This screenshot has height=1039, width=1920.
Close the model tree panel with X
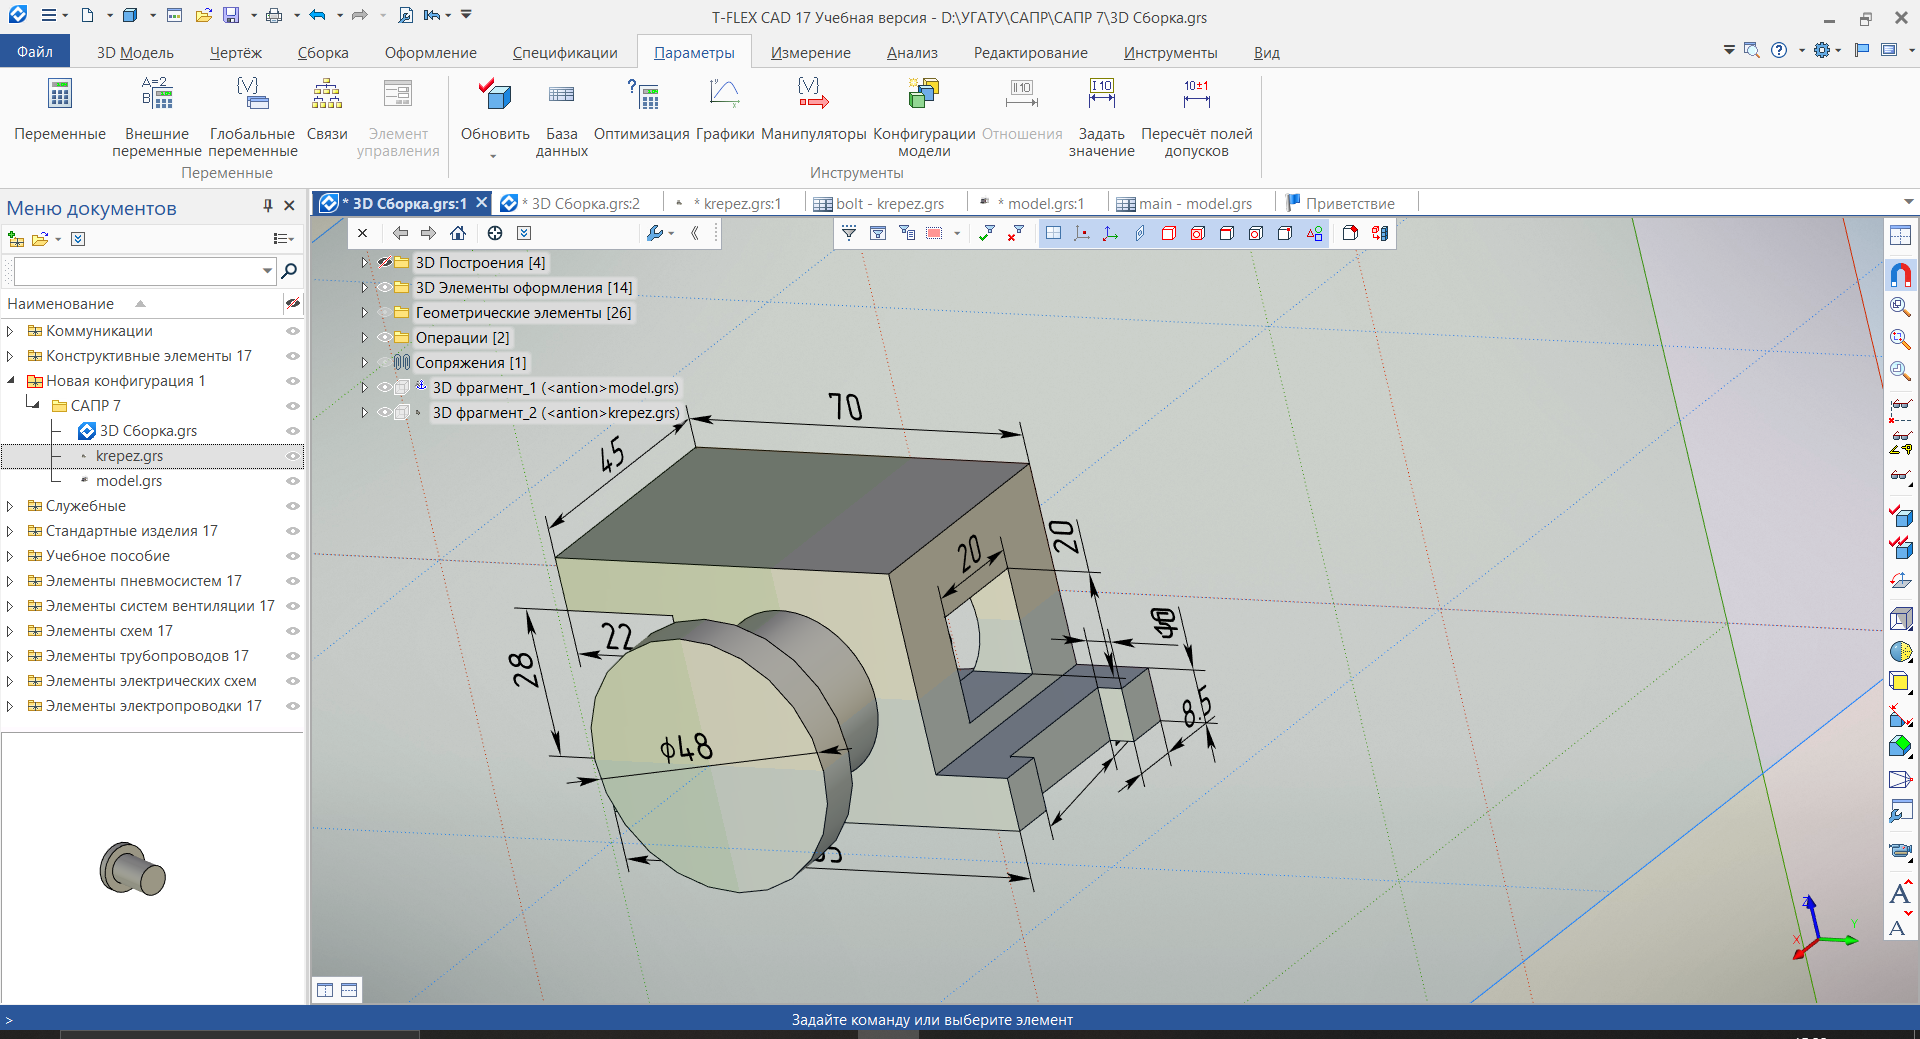coord(363,233)
